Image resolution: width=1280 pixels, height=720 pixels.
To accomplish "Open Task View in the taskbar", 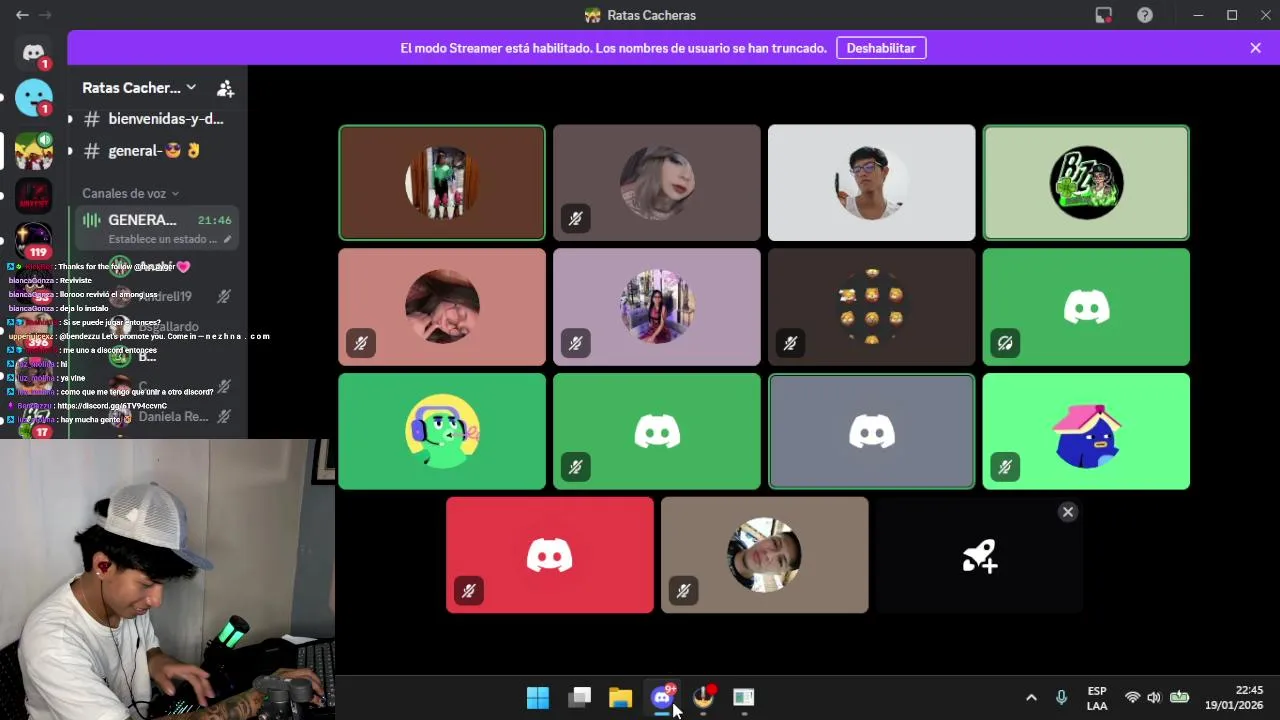I will click(579, 697).
